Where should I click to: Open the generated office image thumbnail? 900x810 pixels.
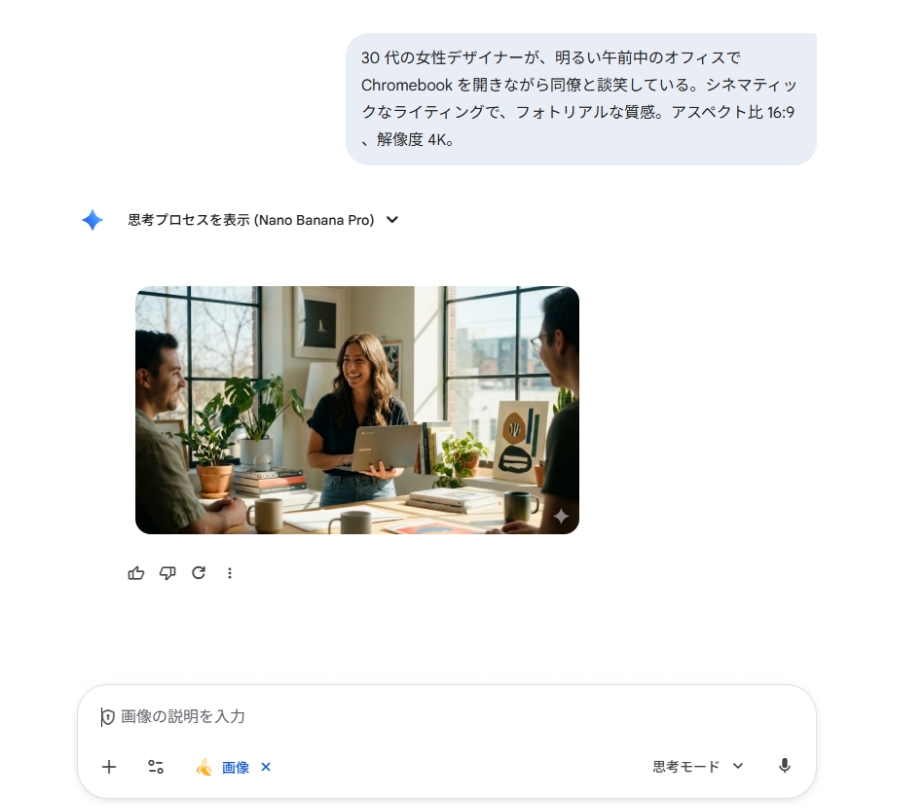tap(357, 410)
